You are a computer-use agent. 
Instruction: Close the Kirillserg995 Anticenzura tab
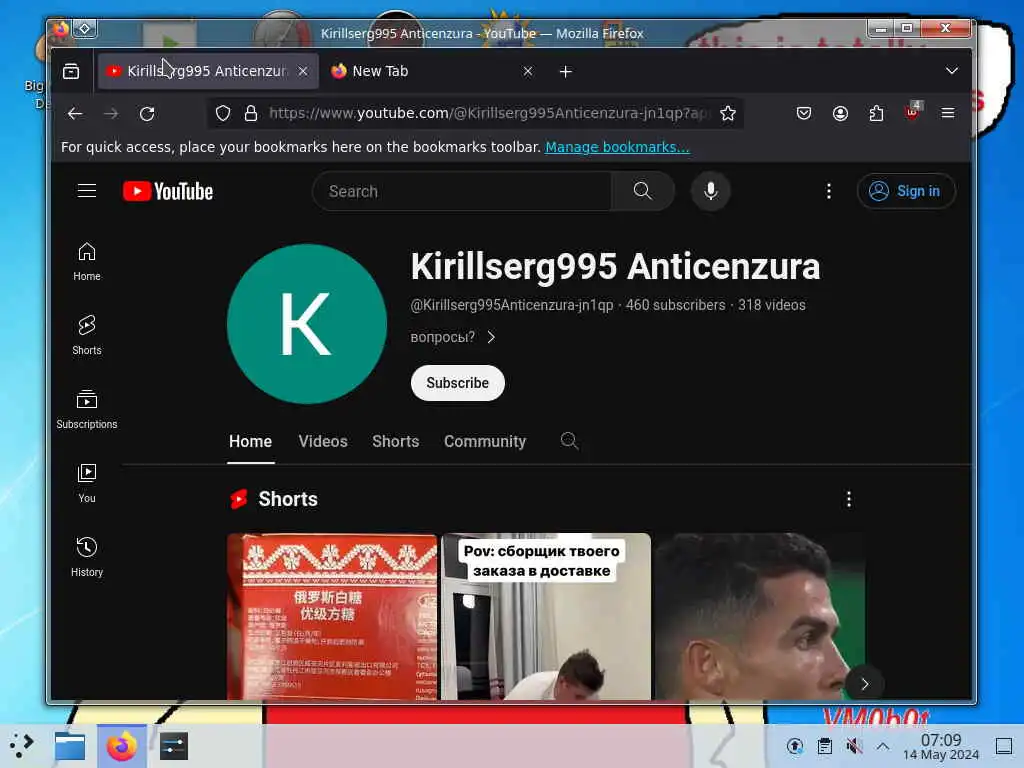pos(303,71)
